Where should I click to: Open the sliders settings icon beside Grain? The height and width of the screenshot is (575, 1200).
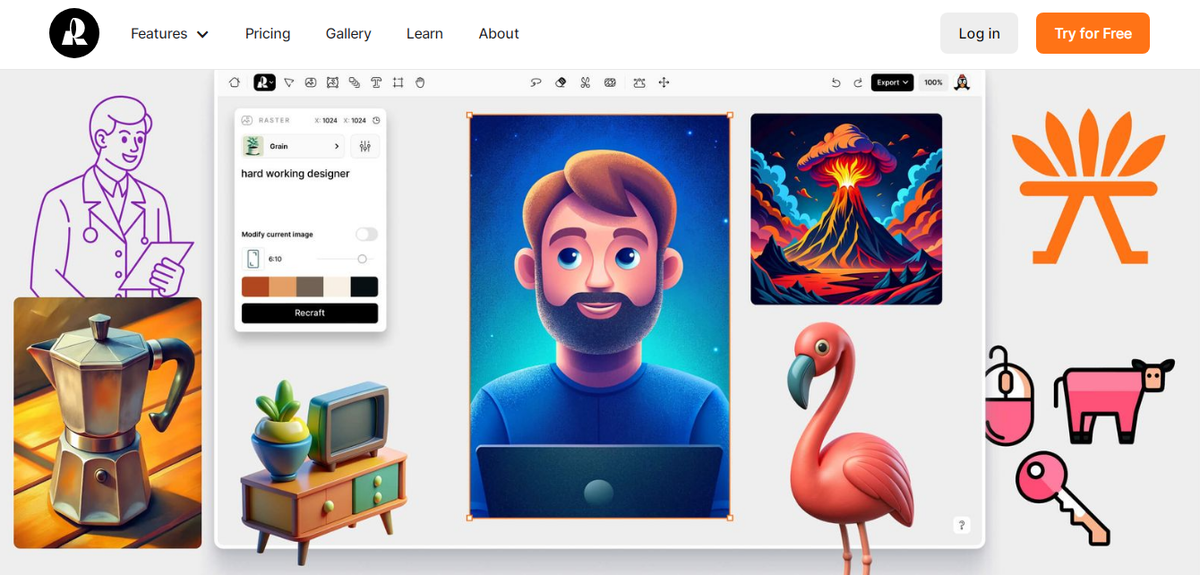364,146
